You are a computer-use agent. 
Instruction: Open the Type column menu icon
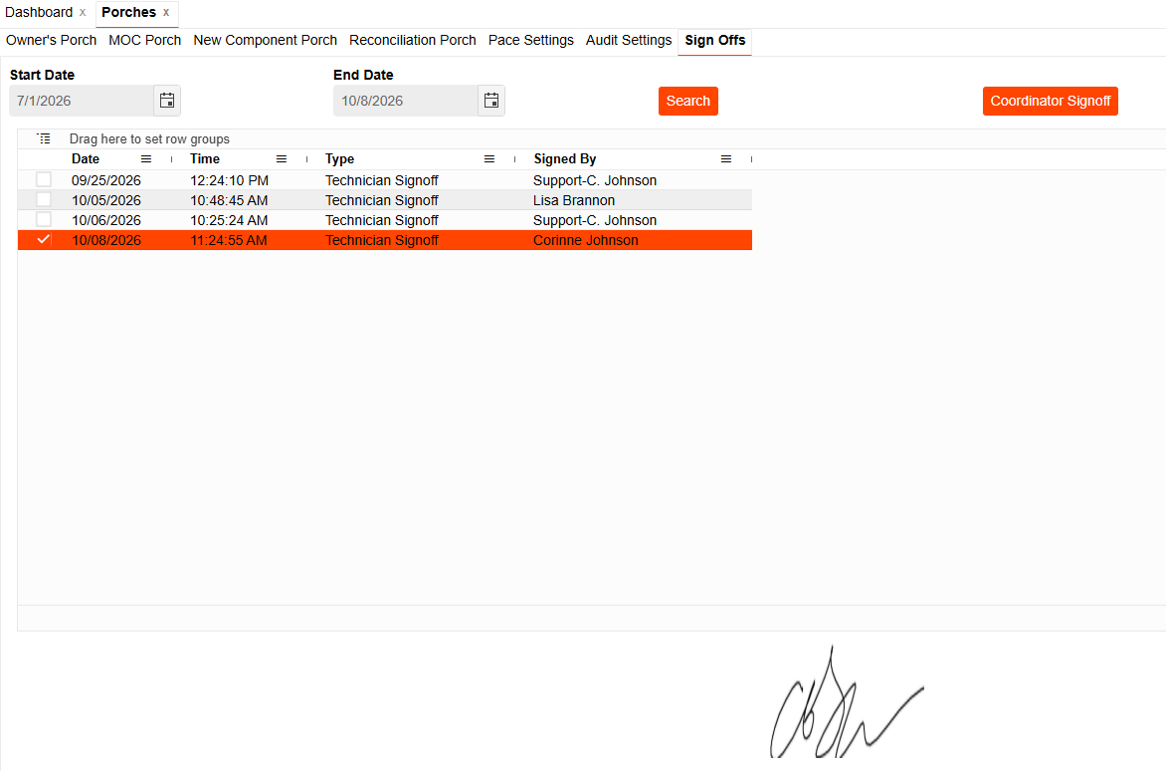[x=489, y=159]
